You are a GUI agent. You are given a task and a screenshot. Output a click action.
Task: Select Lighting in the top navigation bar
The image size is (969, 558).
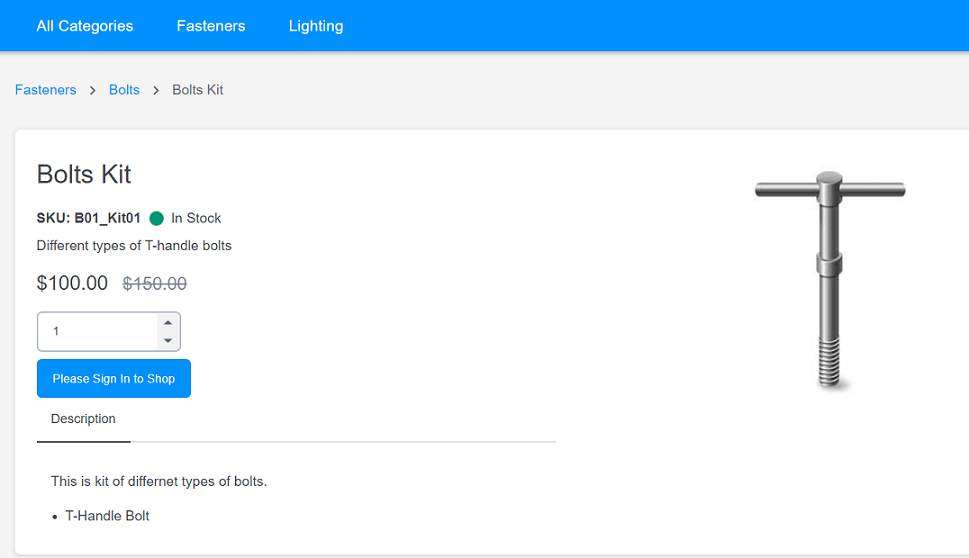(316, 26)
